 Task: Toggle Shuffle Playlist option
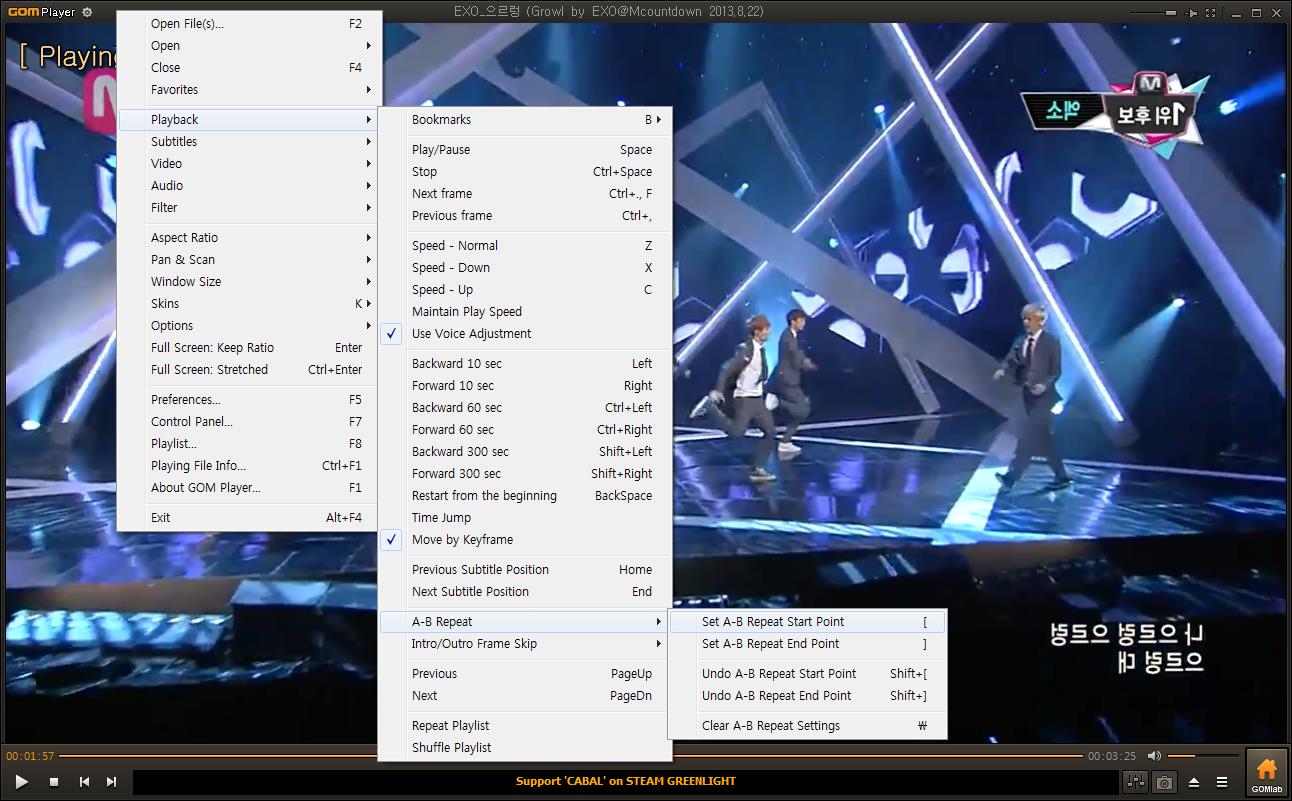(x=526, y=748)
